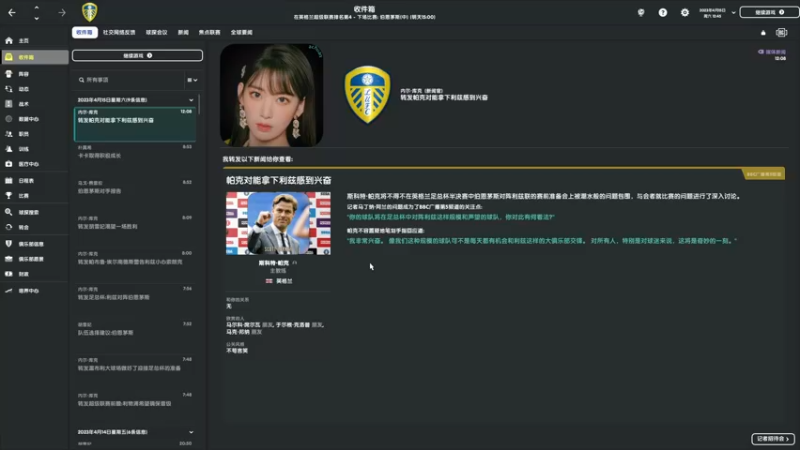Click the media news tag above 12:08
800x450 pixels.
(x=772, y=52)
